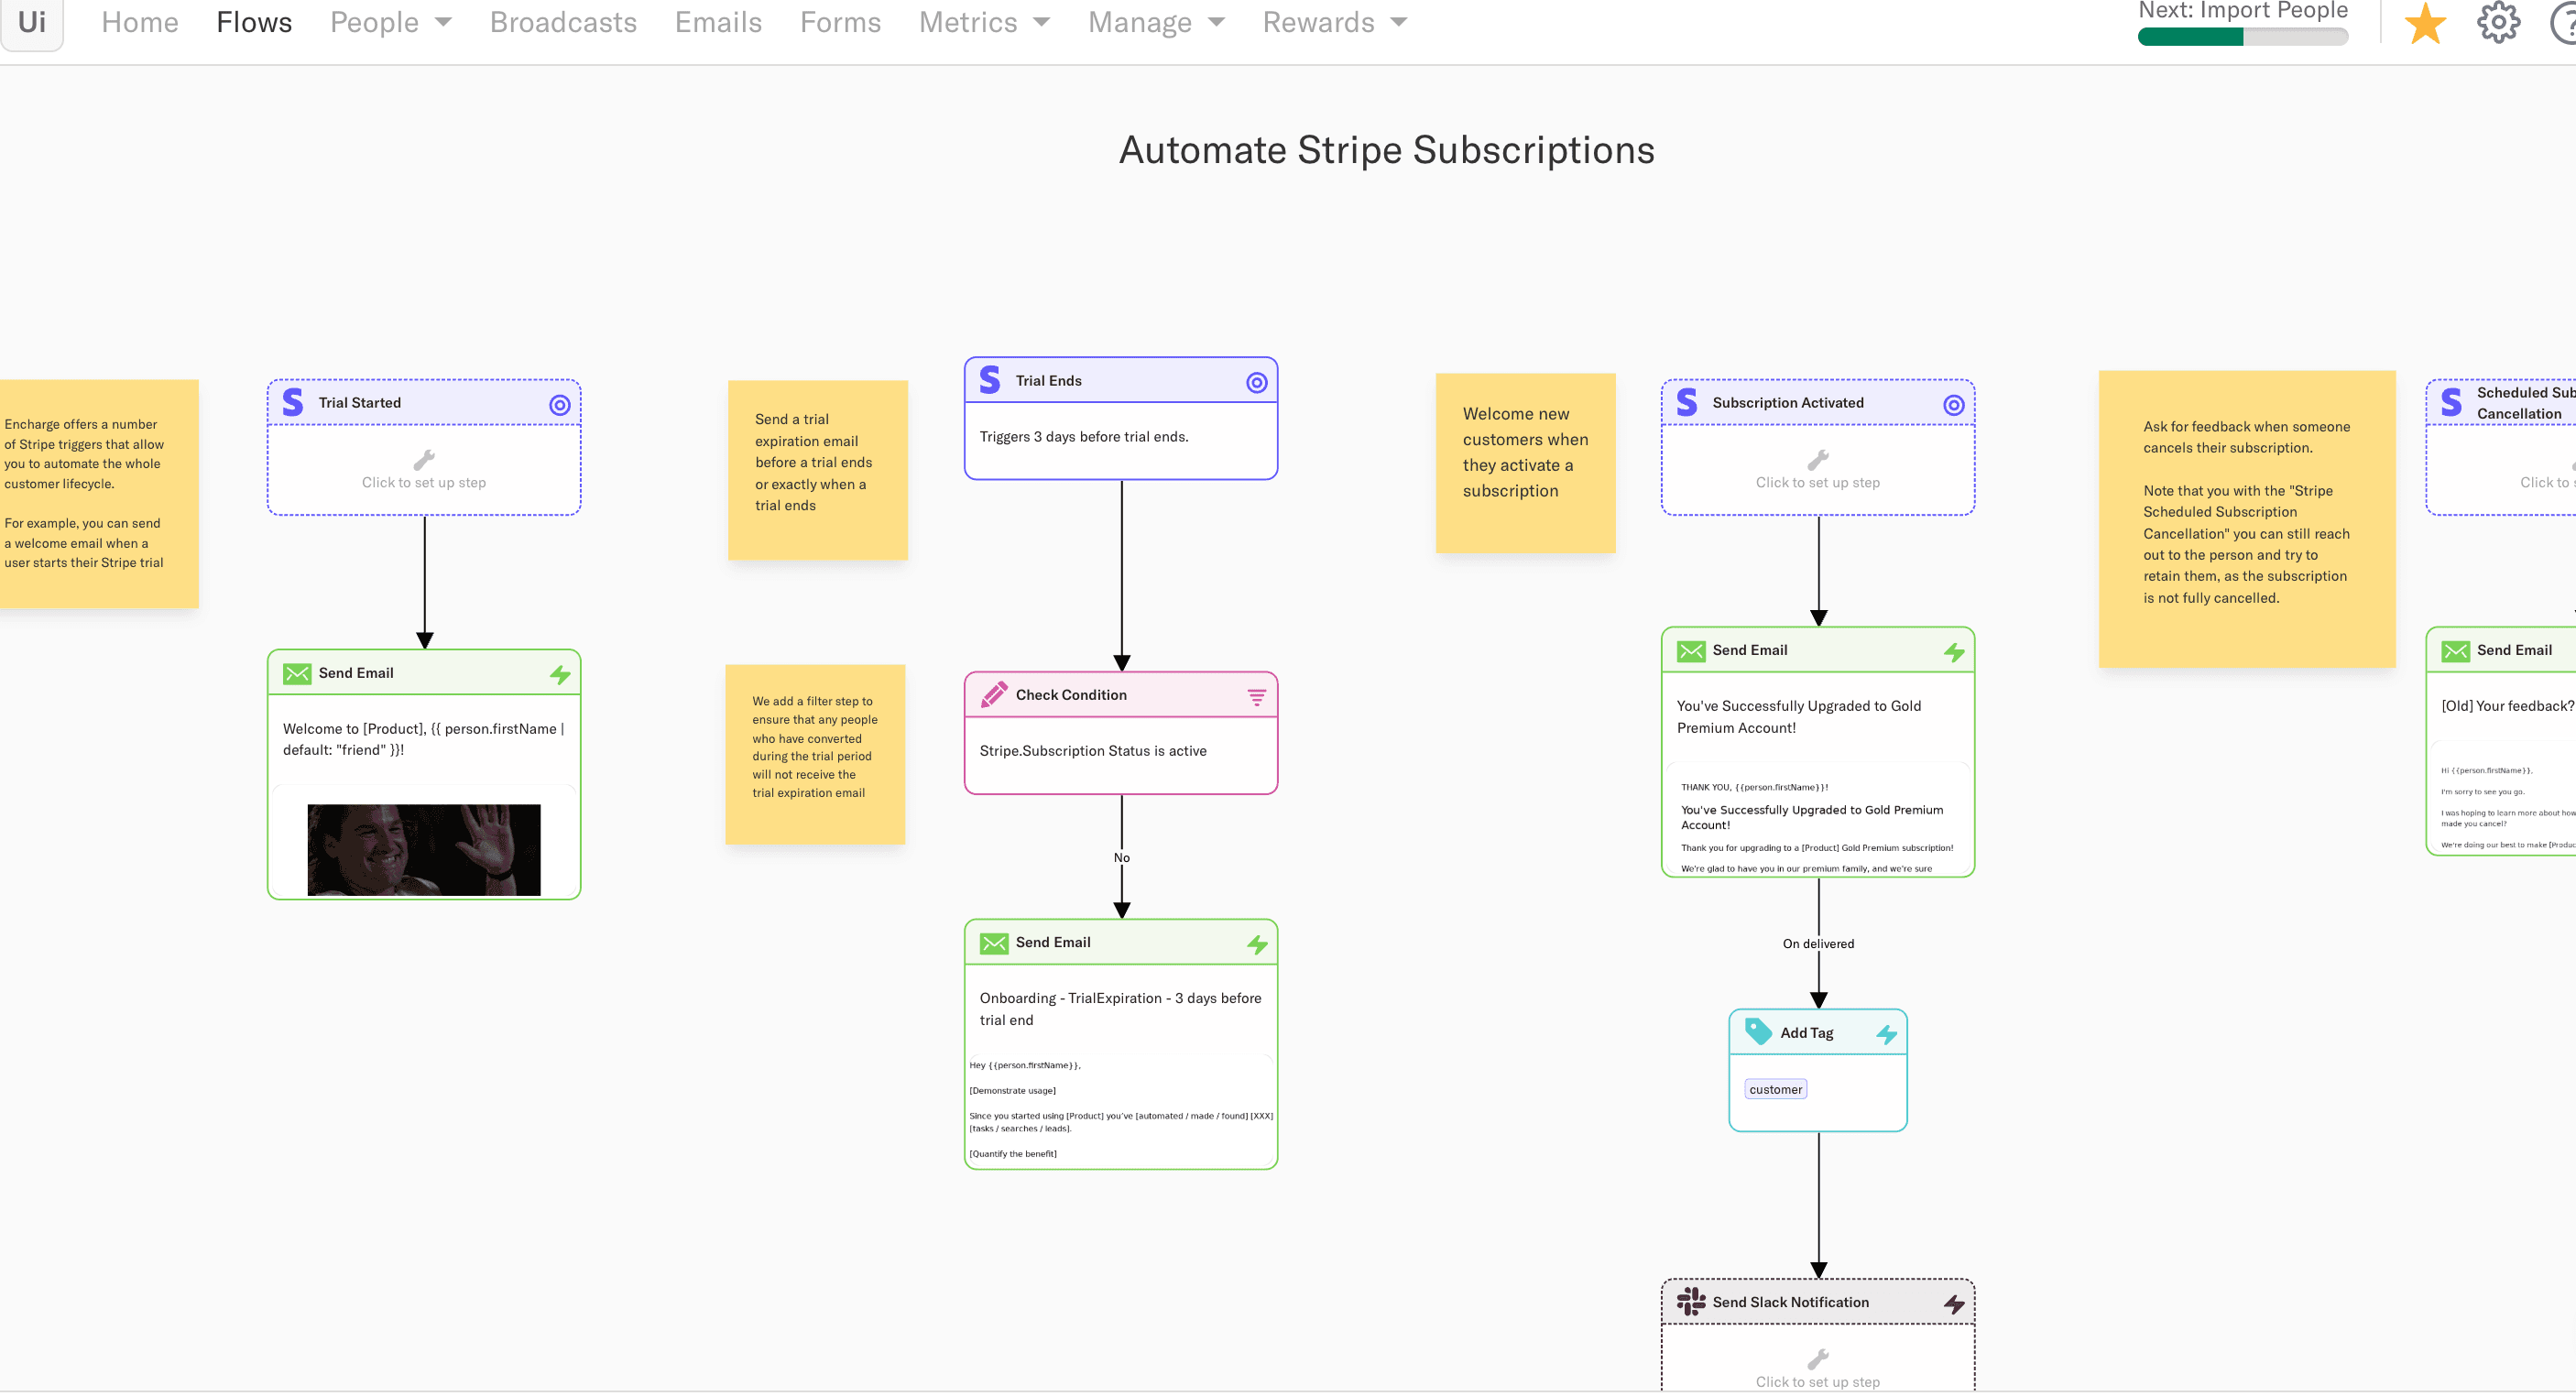Click the wrench icon in Trial Started step
This screenshot has height=1396, width=2576.
point(424,459)
